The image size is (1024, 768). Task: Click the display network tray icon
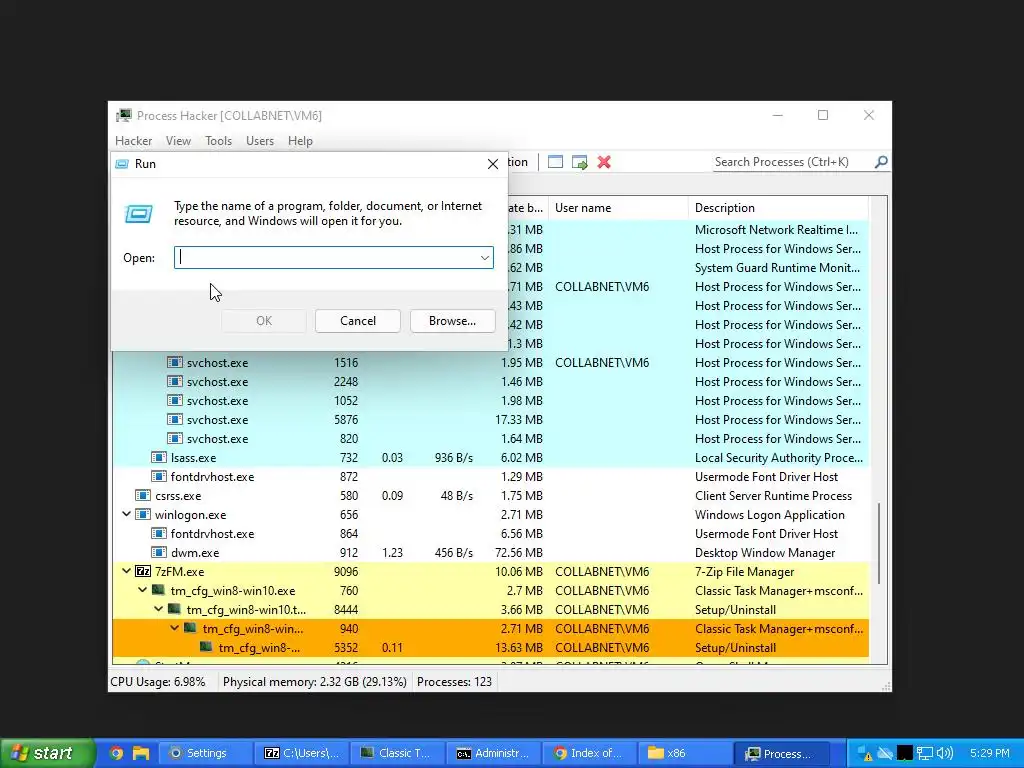(x=924, y=753)
